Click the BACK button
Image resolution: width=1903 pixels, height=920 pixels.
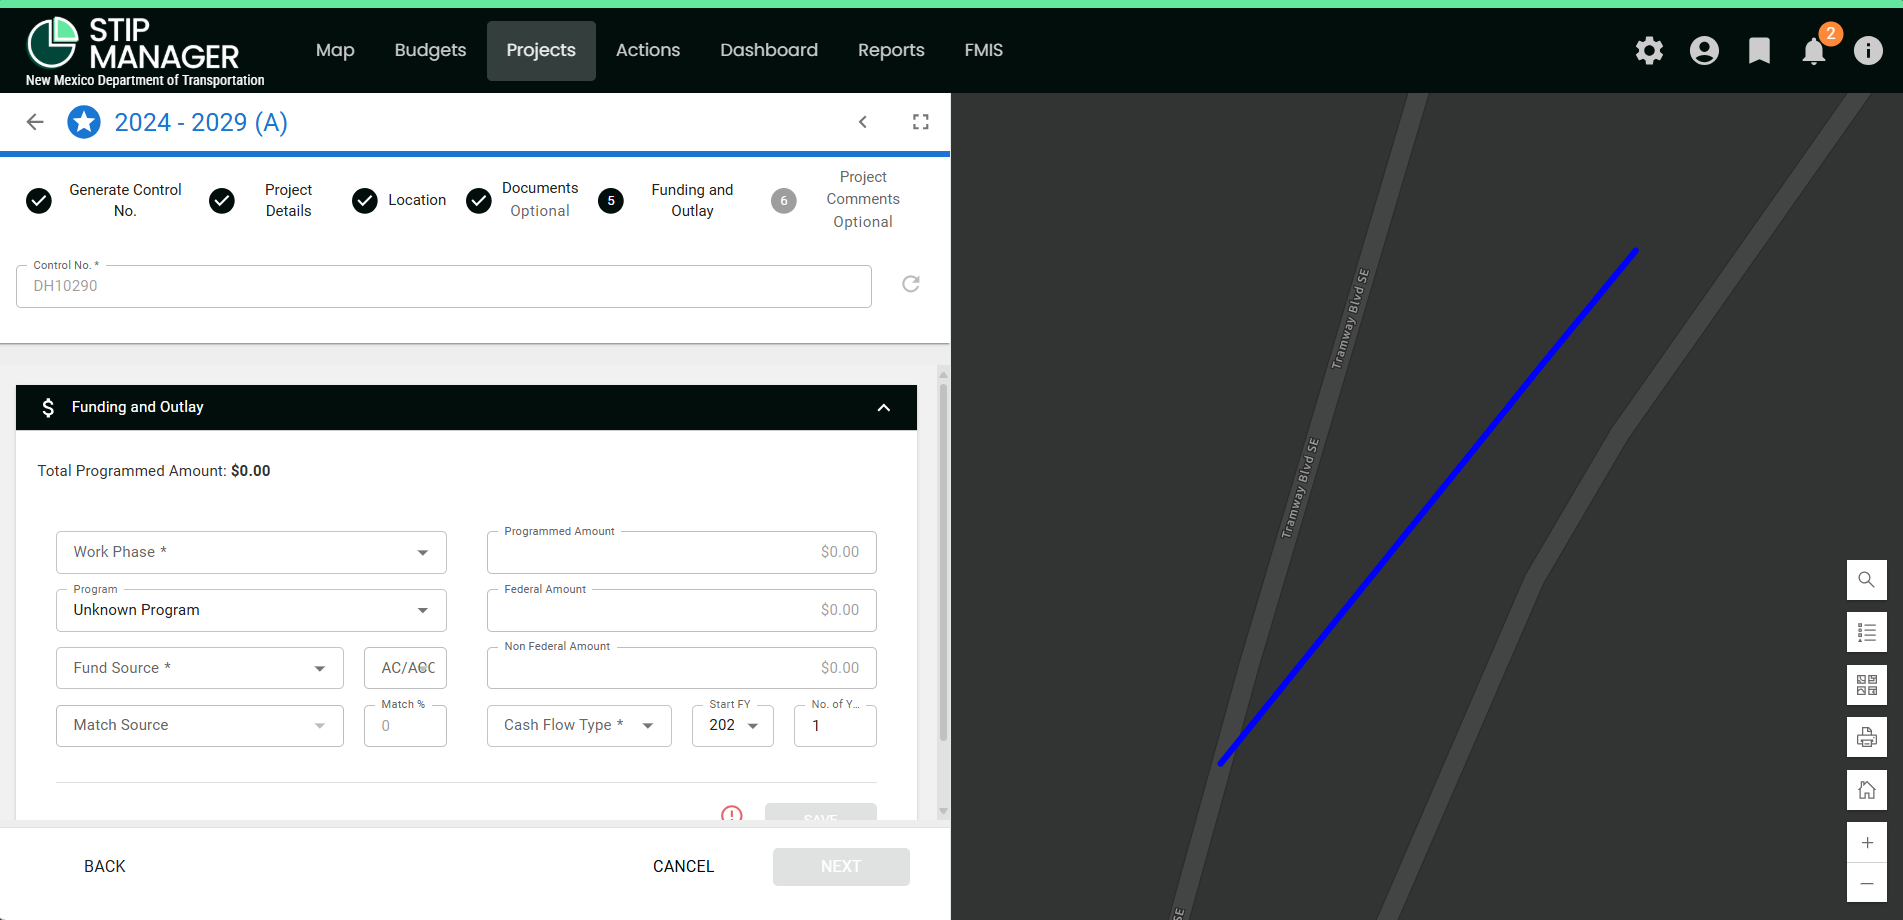(x=105, y=866)
